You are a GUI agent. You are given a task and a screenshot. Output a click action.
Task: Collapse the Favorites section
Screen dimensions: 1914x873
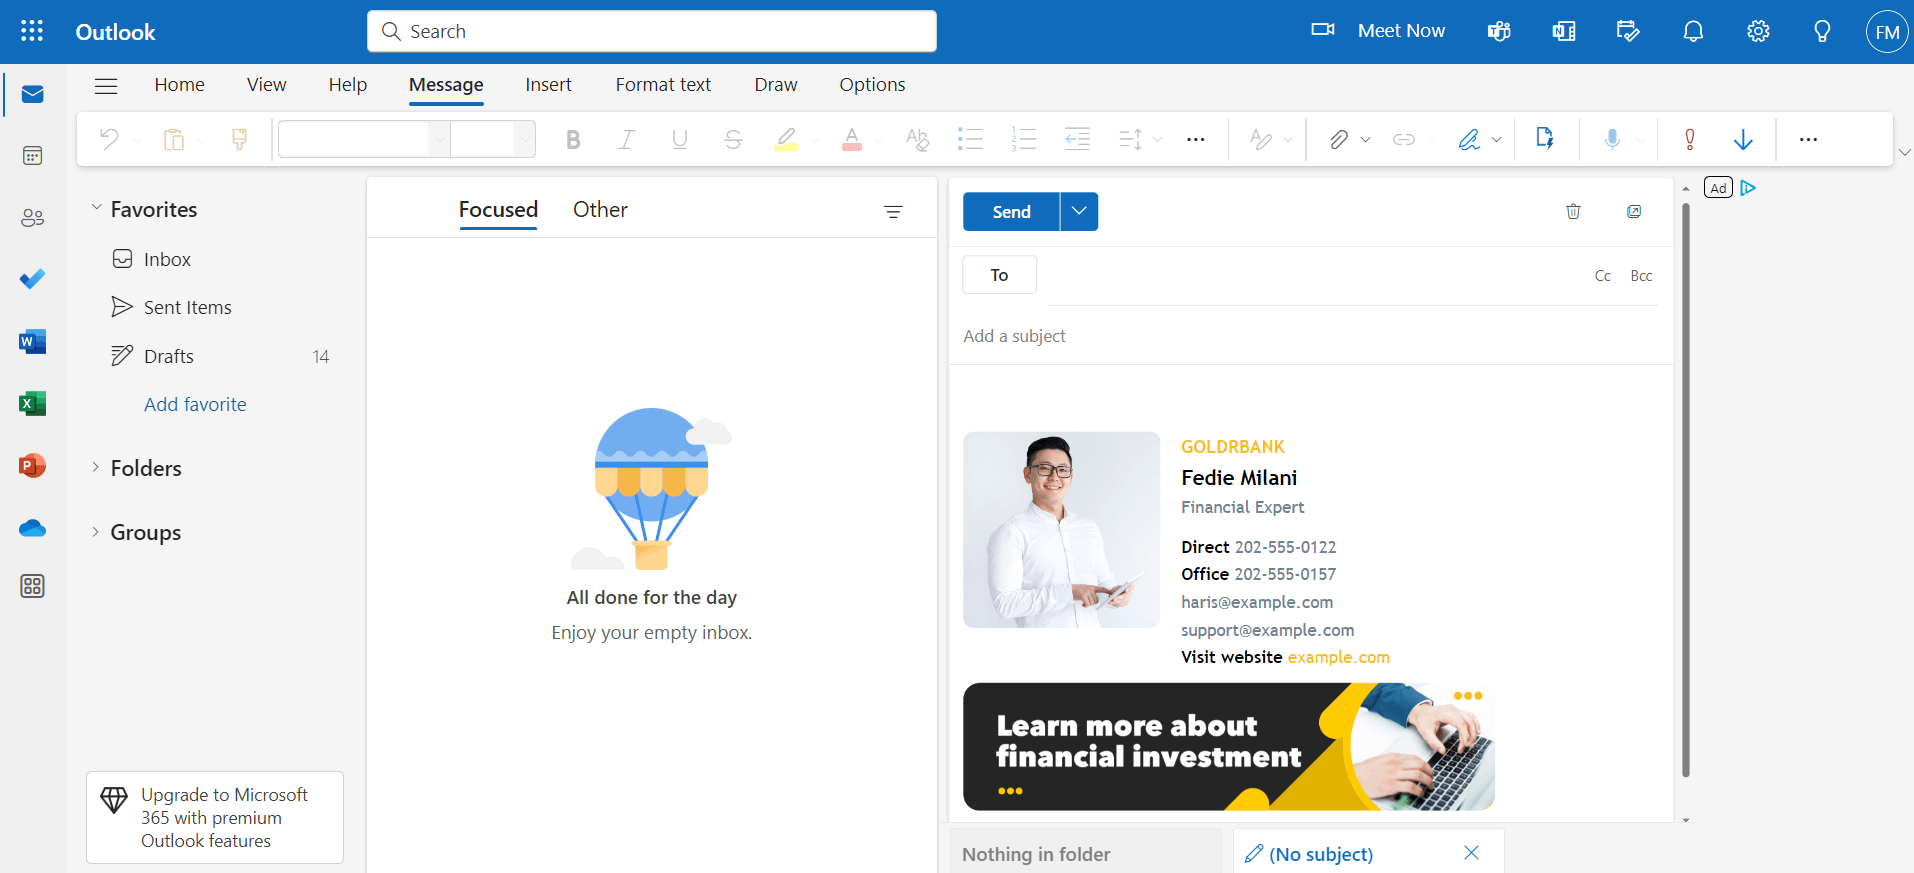[x=96, y=208]
